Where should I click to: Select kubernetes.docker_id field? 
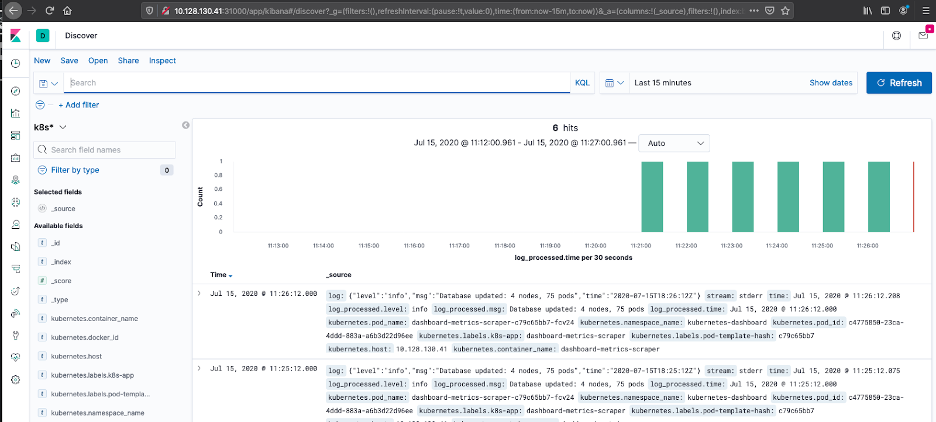(85, 338)
